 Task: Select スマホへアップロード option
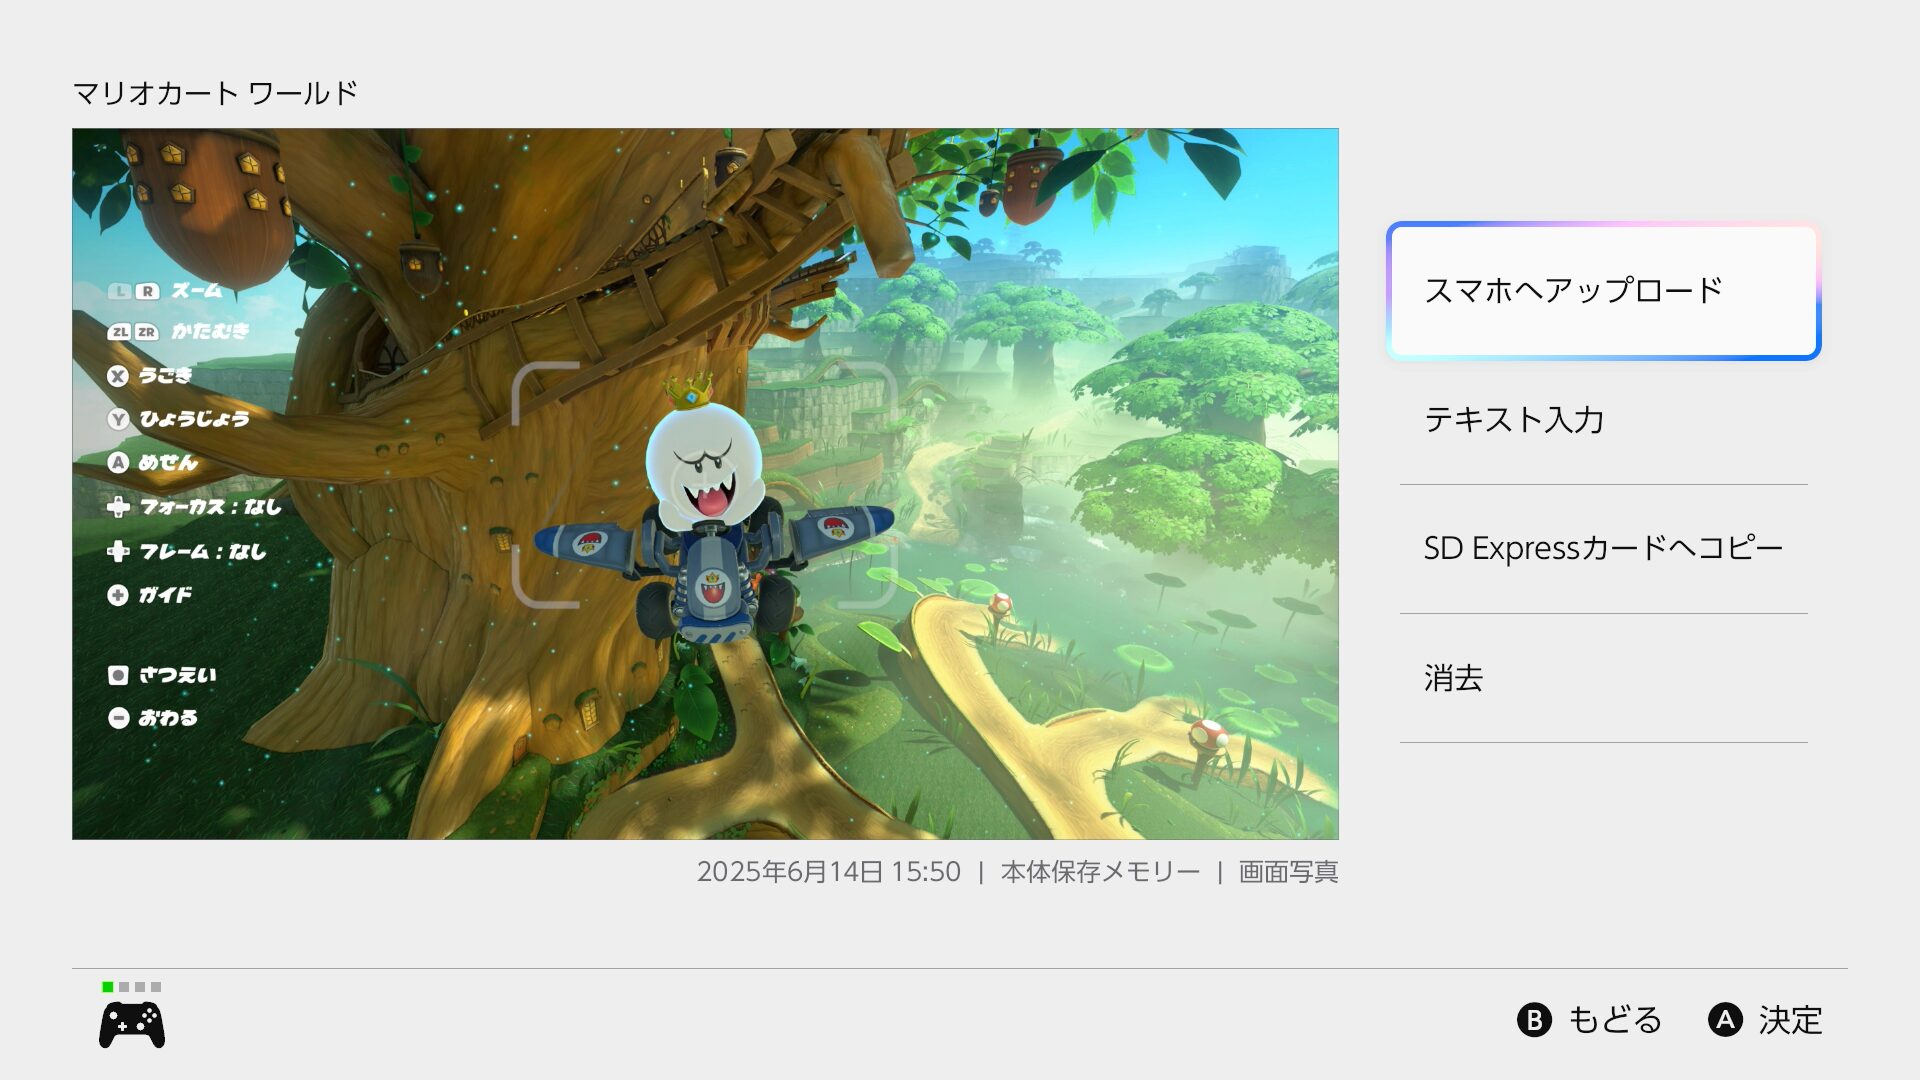(x=1603, y=291)
